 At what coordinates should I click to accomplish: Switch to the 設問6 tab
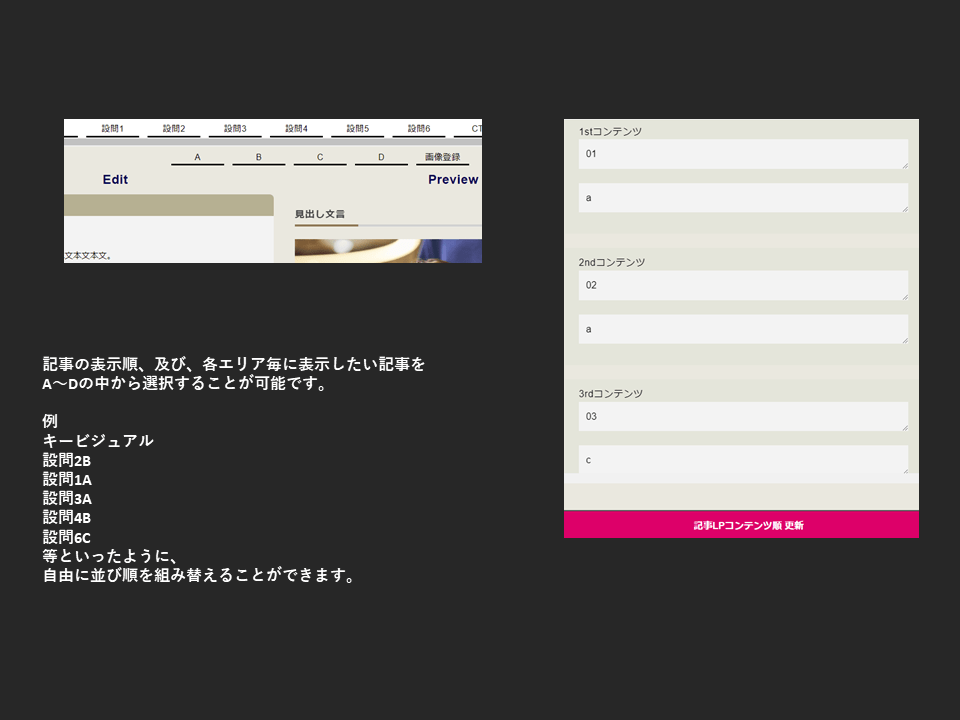coord(418,129)
